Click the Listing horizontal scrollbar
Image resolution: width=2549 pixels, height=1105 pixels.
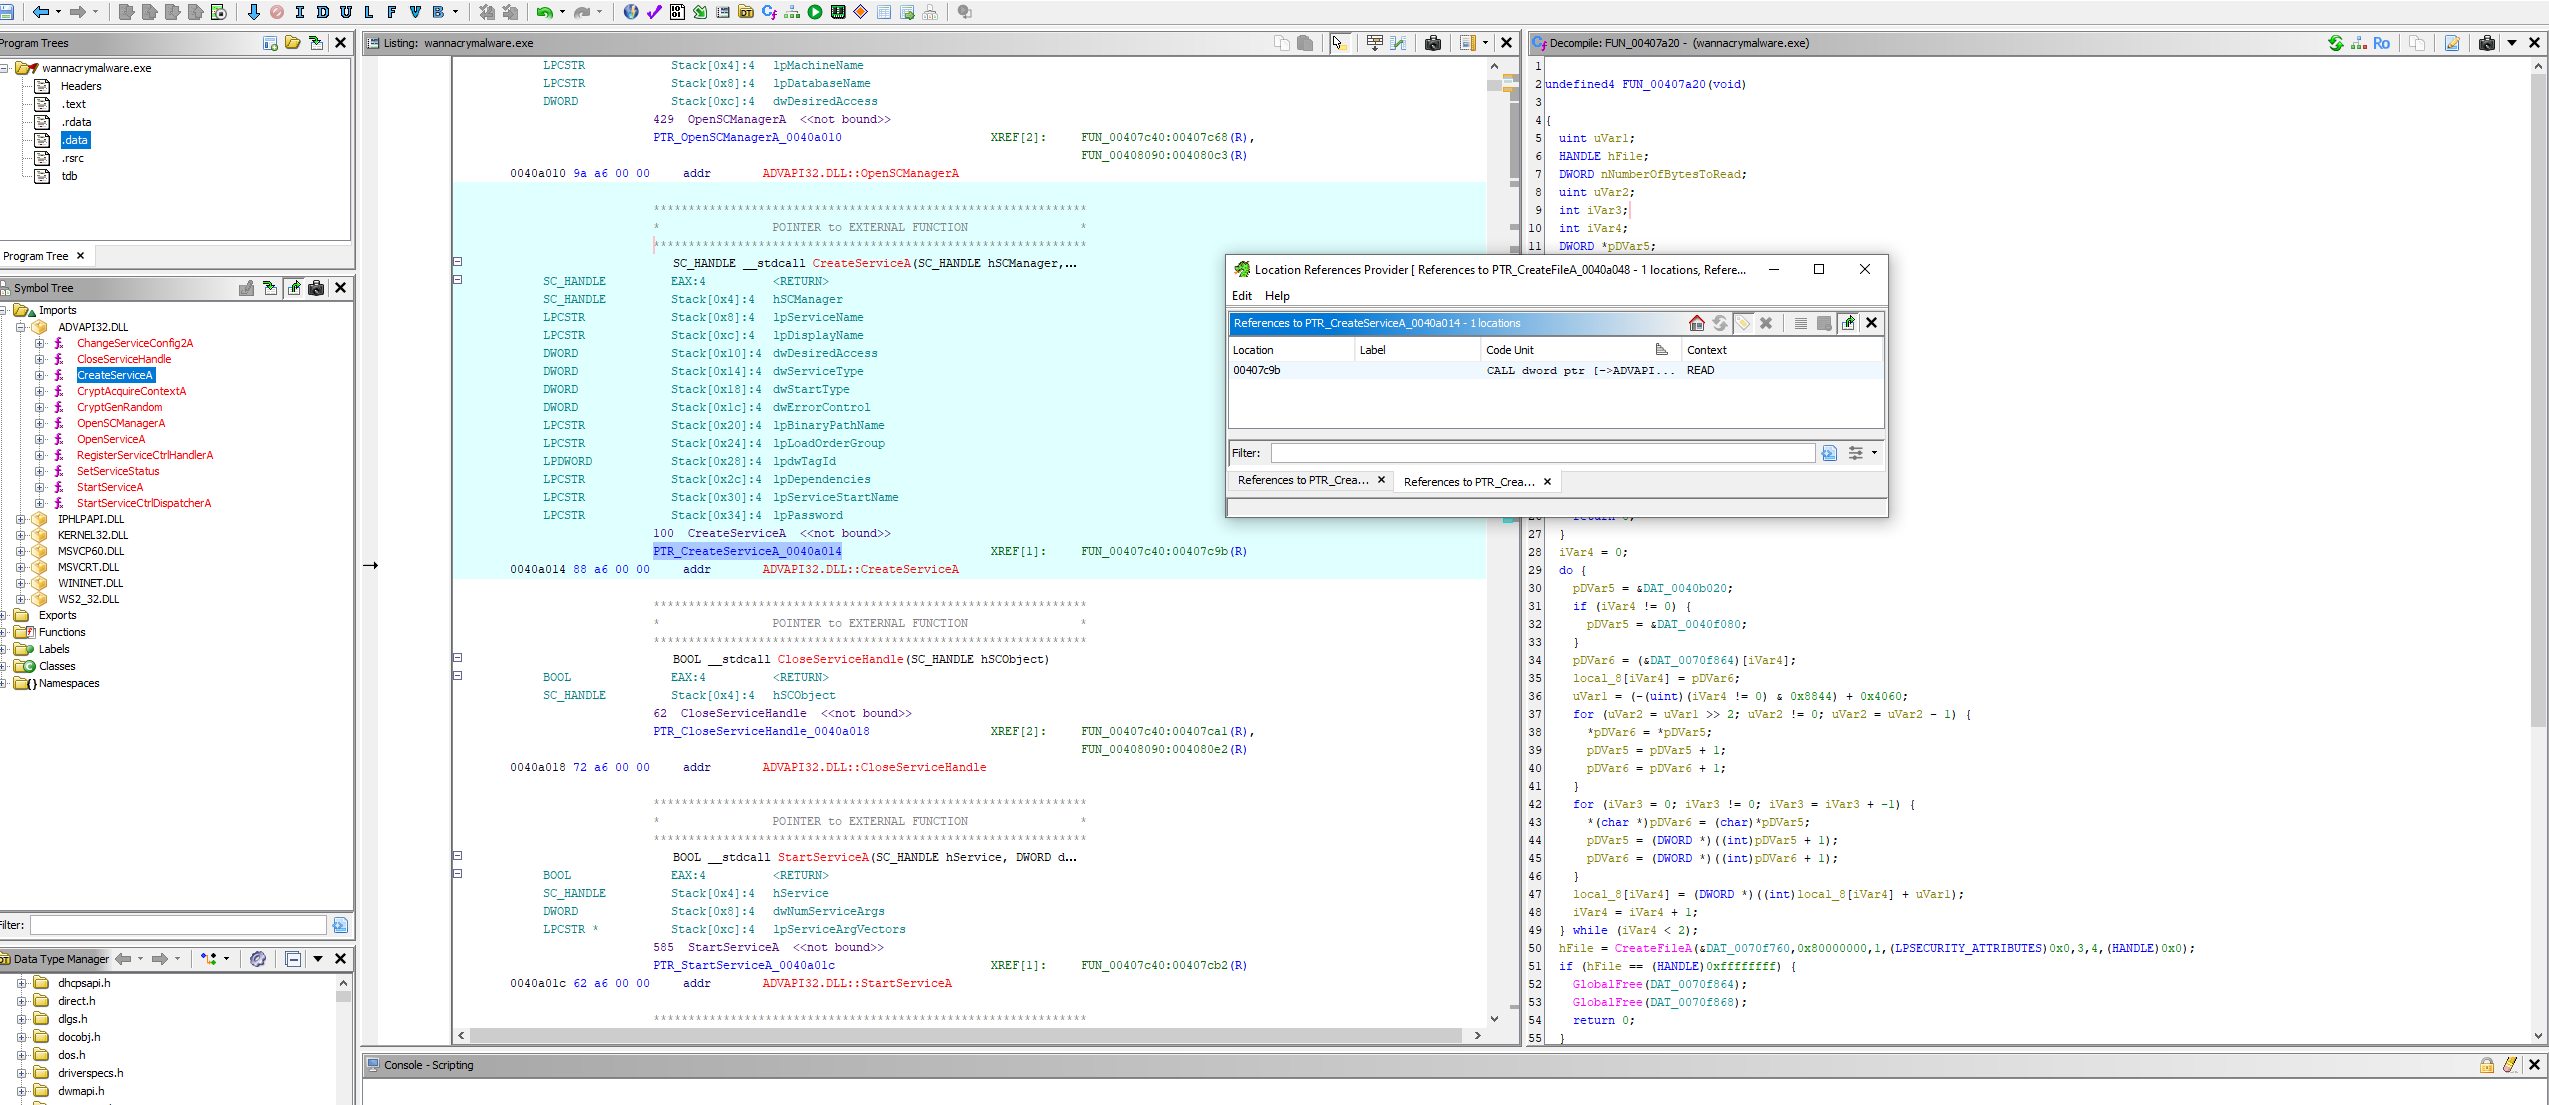(x=967, y=1035)
